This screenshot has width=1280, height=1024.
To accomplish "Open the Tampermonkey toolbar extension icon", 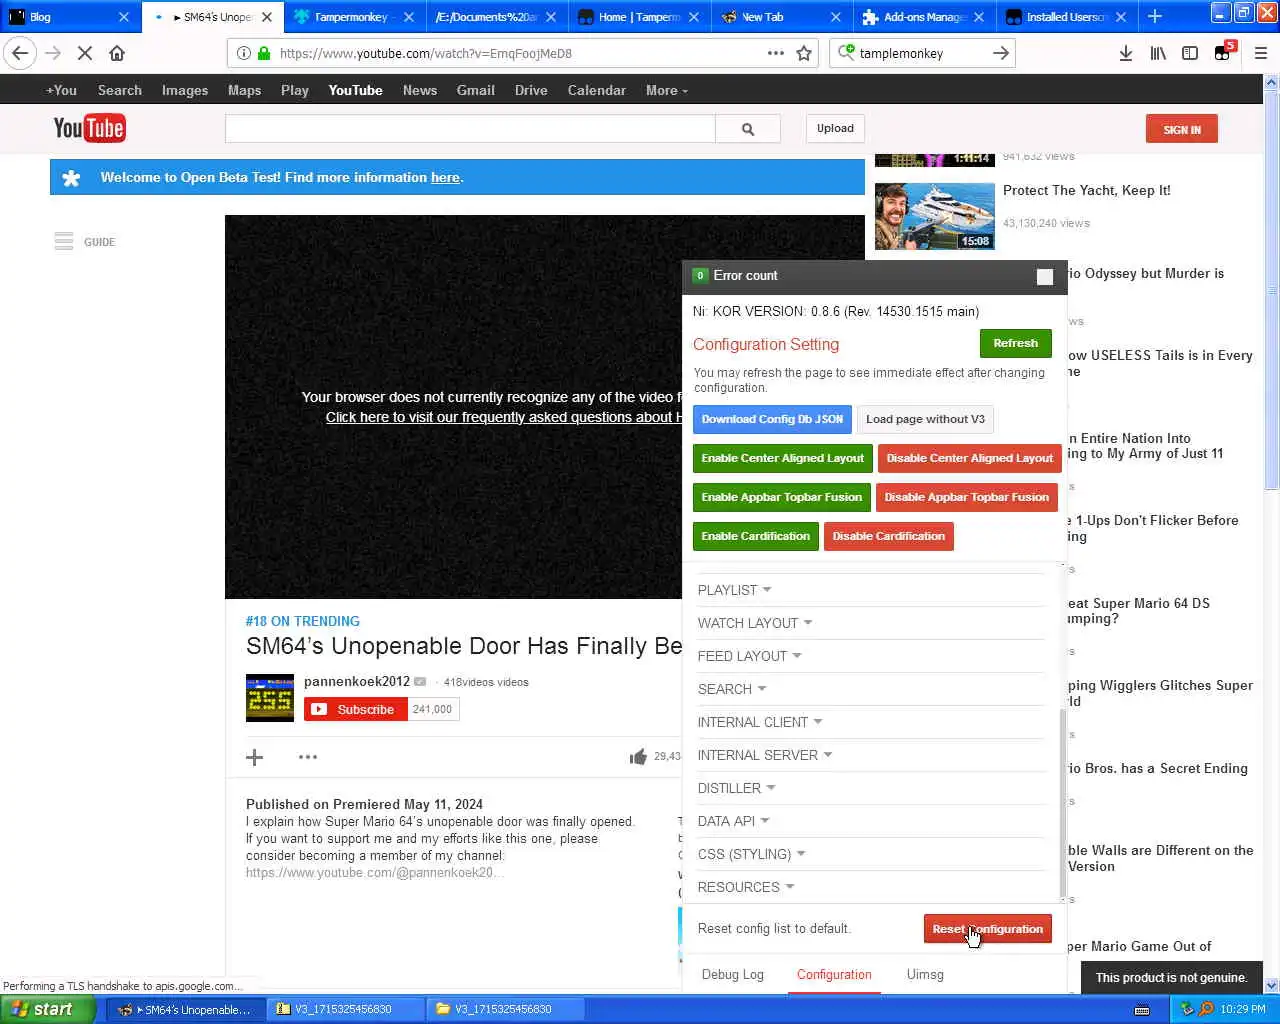I will 1223,52.
